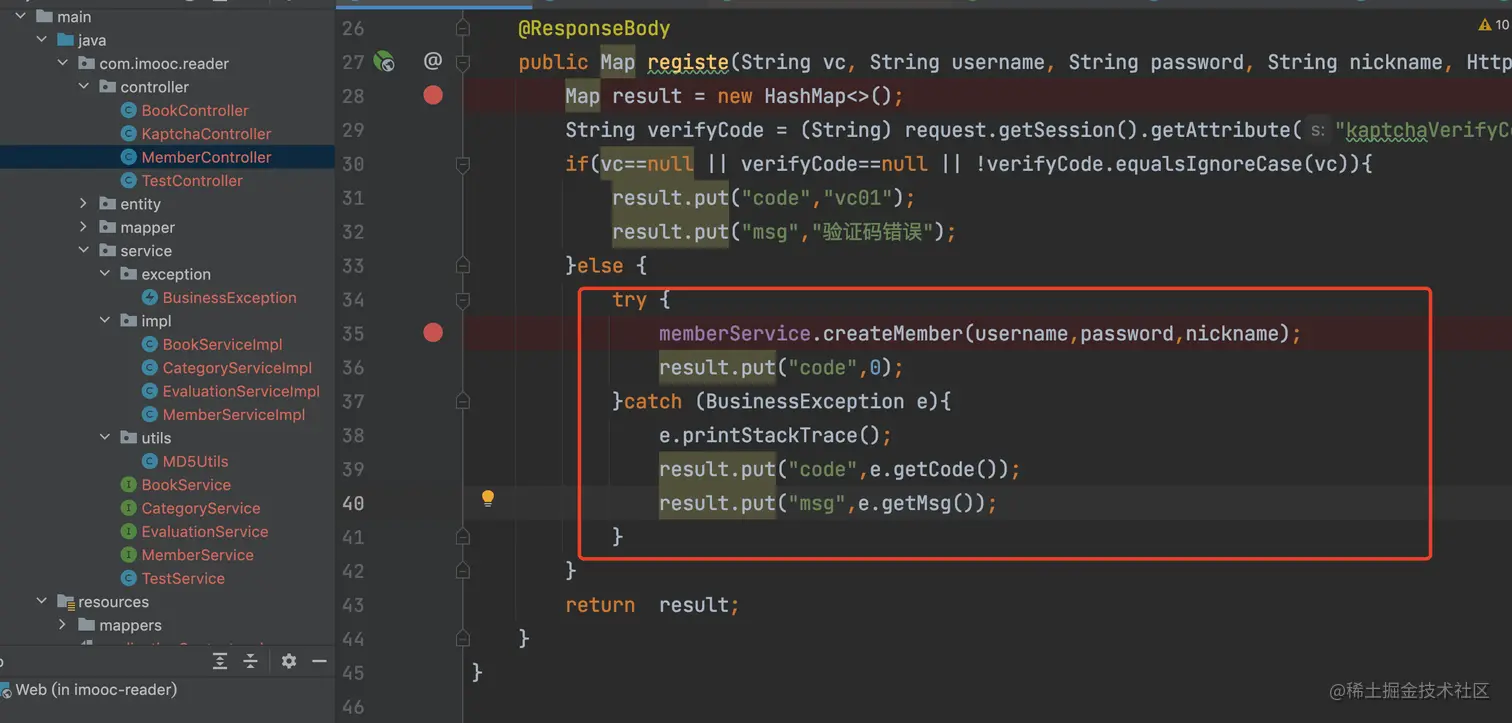Click the getMsg call on line 40
This screenshot has height=723, width=1512.
pos(922,503)
